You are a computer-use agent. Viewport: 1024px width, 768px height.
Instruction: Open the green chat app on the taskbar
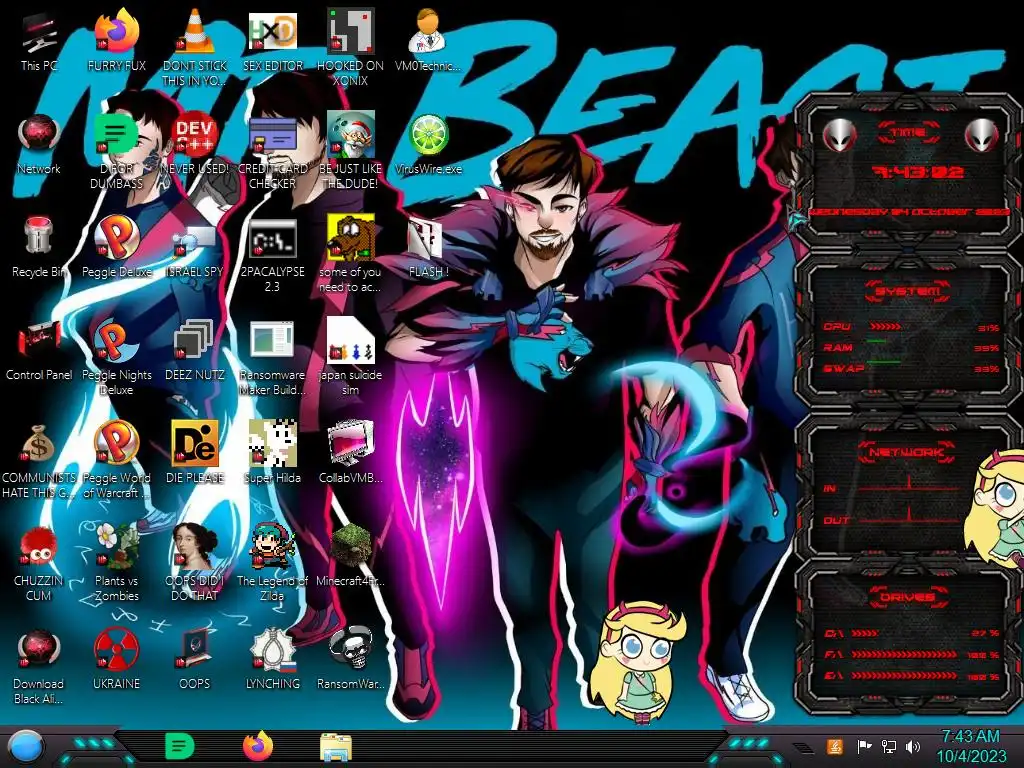[x=180, y=746]
